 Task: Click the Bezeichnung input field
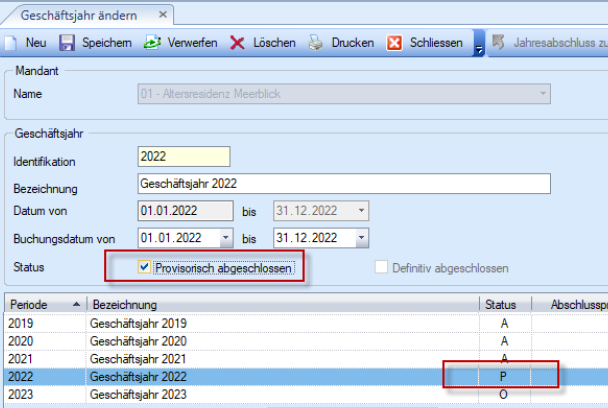tap(344, 183)
